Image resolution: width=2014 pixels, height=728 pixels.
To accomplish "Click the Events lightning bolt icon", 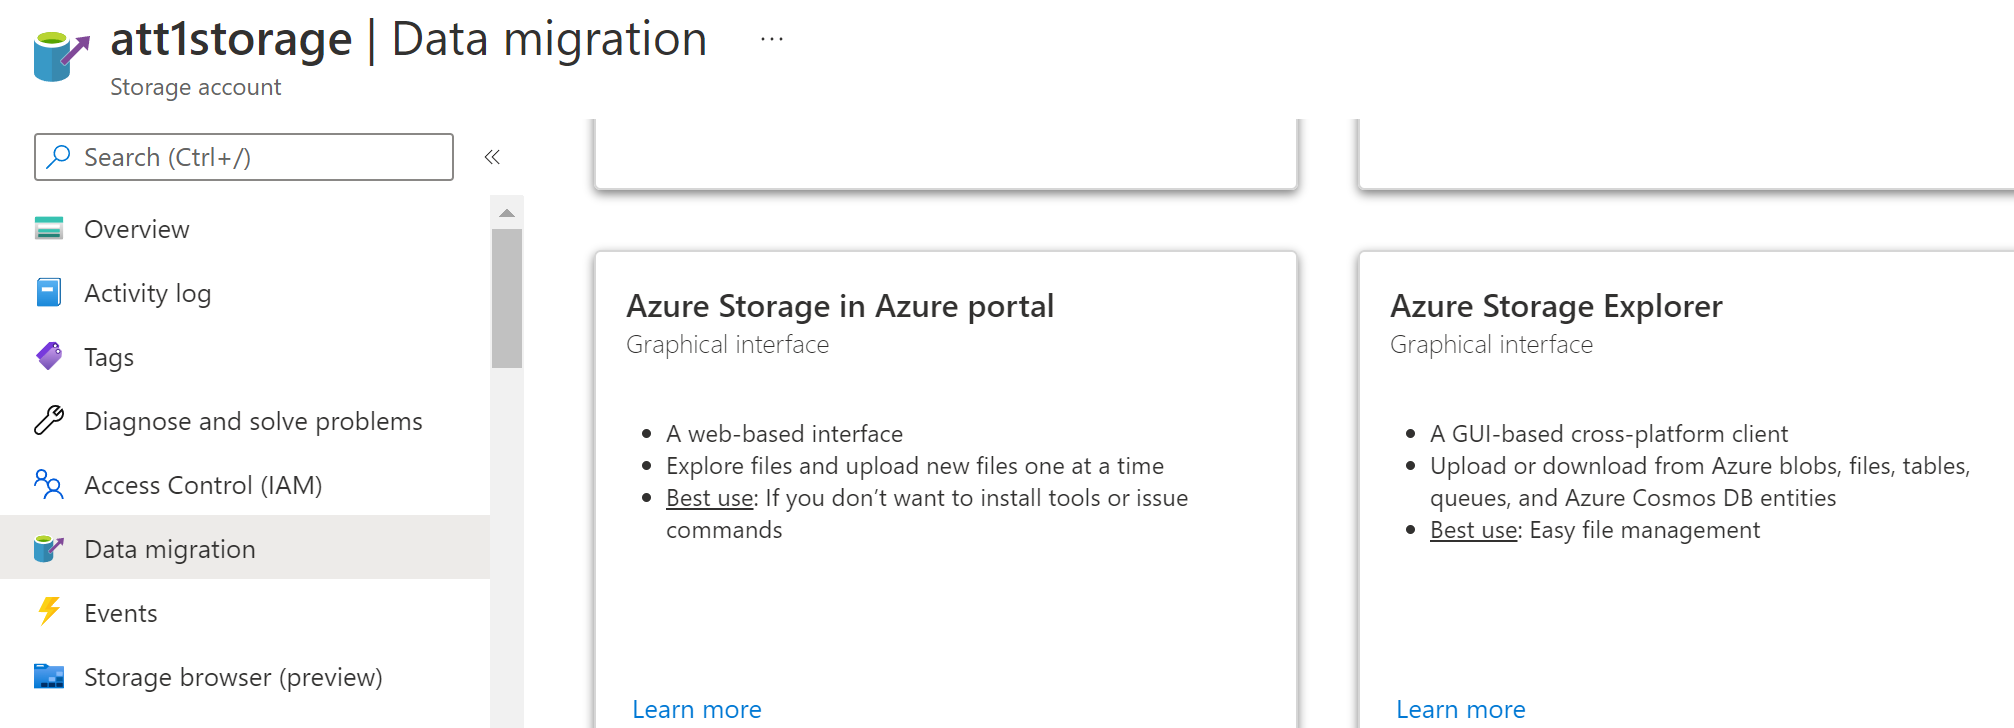I will click(49, 612).
